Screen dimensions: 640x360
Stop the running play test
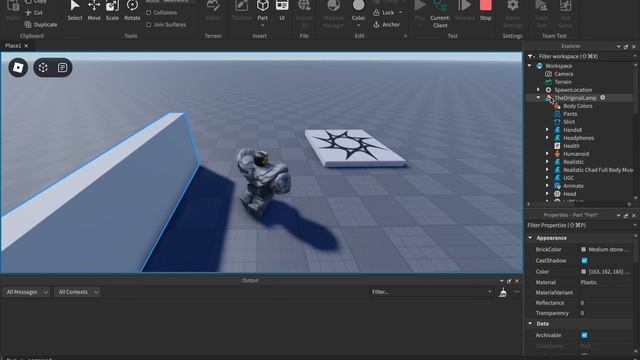(485, 10)
